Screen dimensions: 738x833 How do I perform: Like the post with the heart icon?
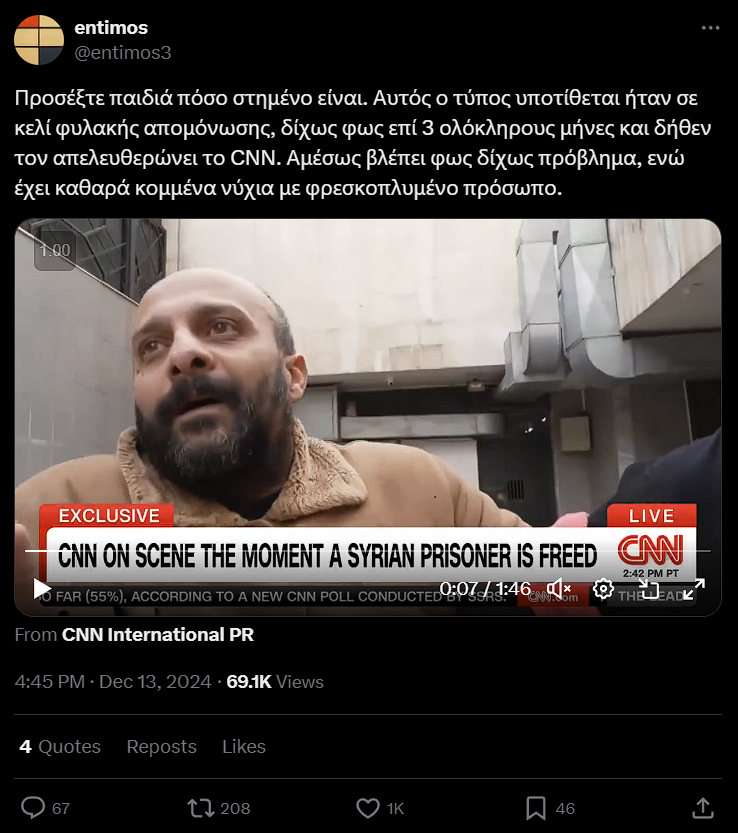click(368, 808)
